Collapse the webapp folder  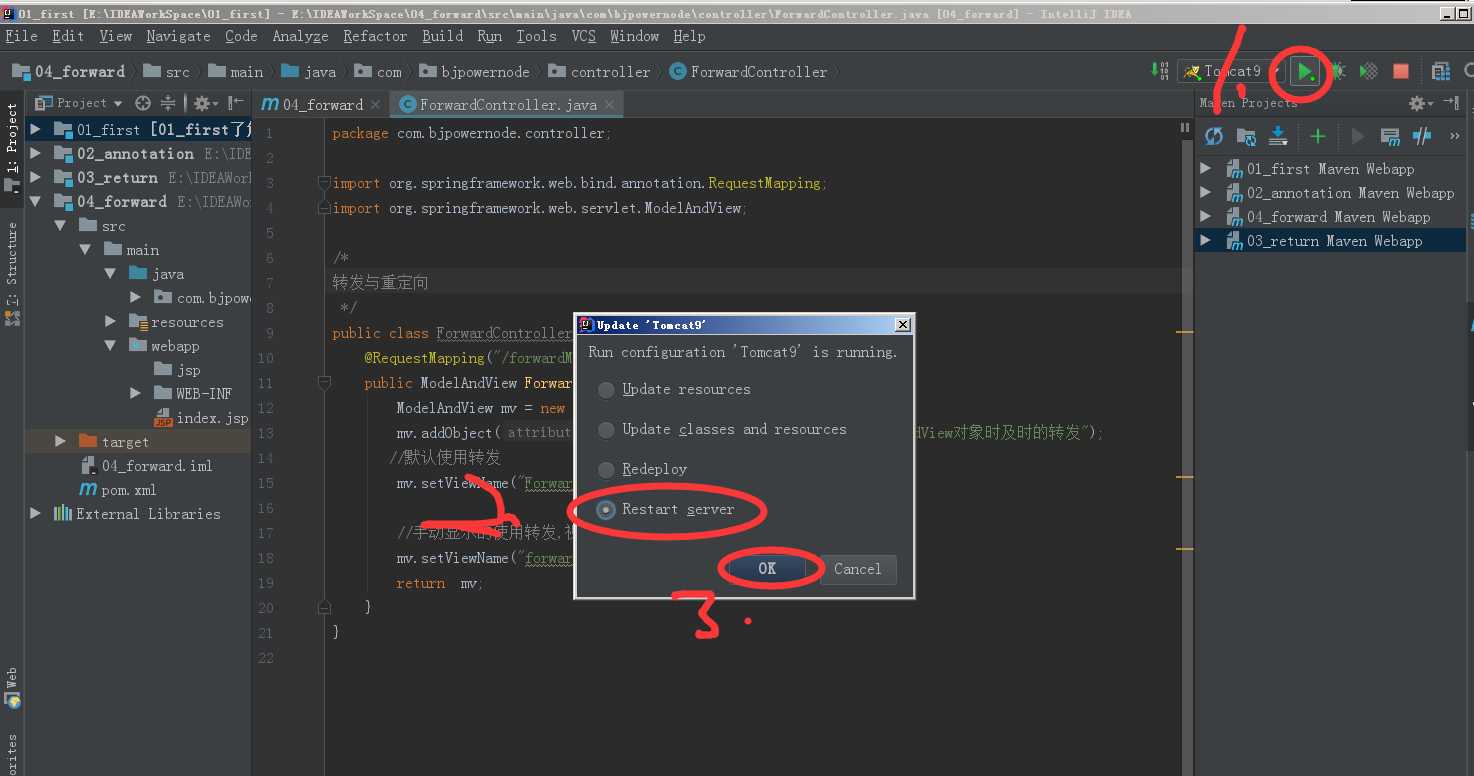[x=111, y=346]
